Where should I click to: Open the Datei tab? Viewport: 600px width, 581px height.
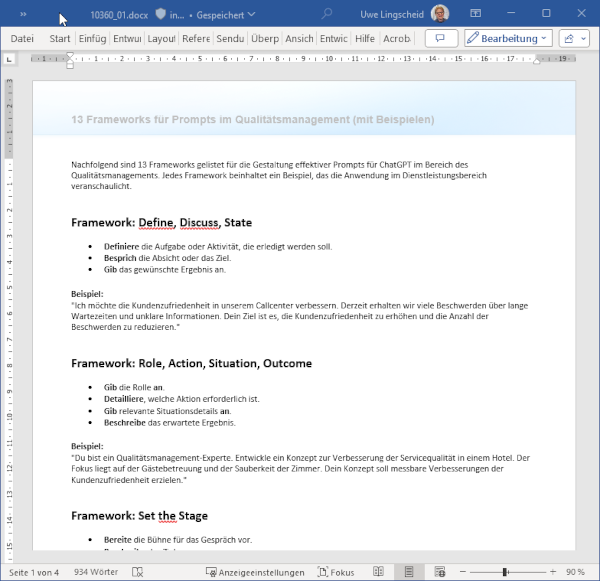point(22,38)
